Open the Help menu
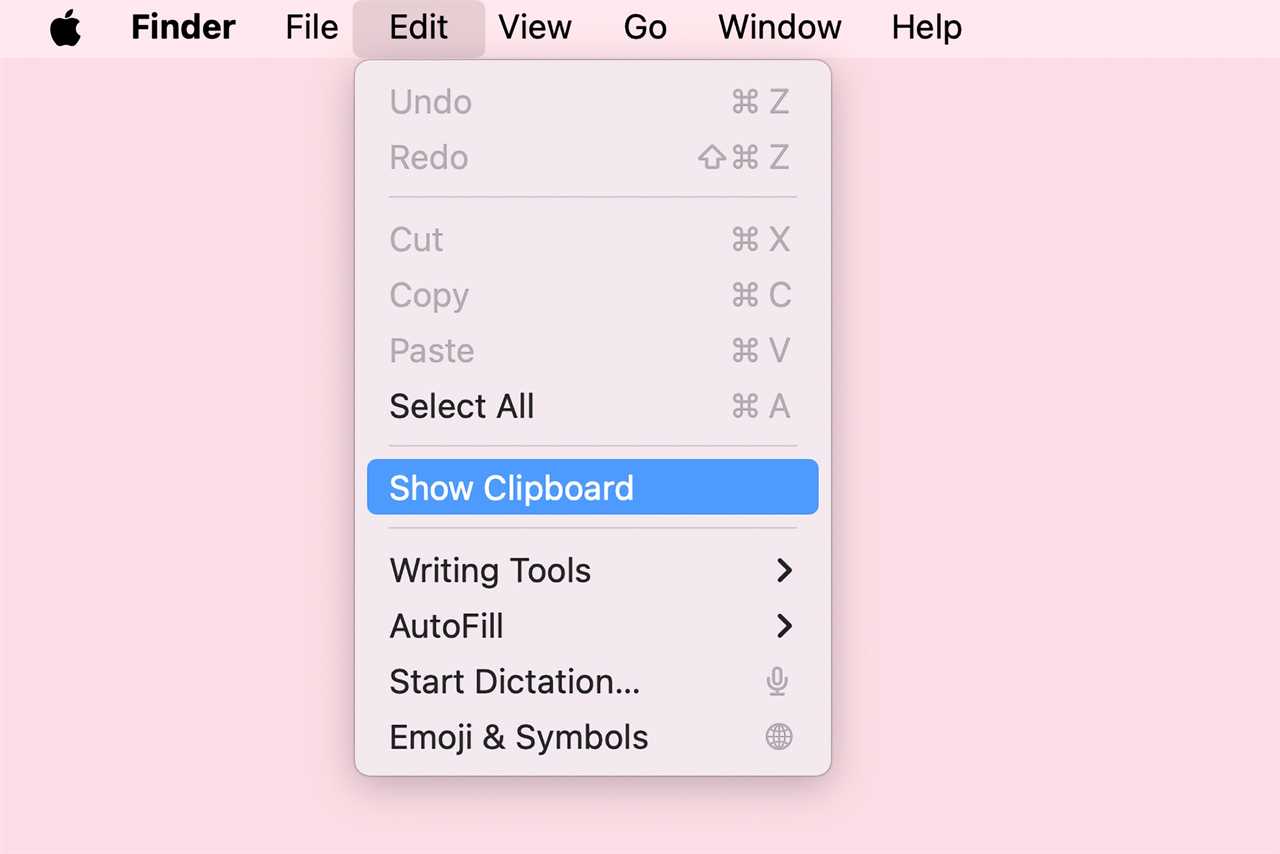The width and height of the screenshot is (1280, 854). [x=927, y=28]
